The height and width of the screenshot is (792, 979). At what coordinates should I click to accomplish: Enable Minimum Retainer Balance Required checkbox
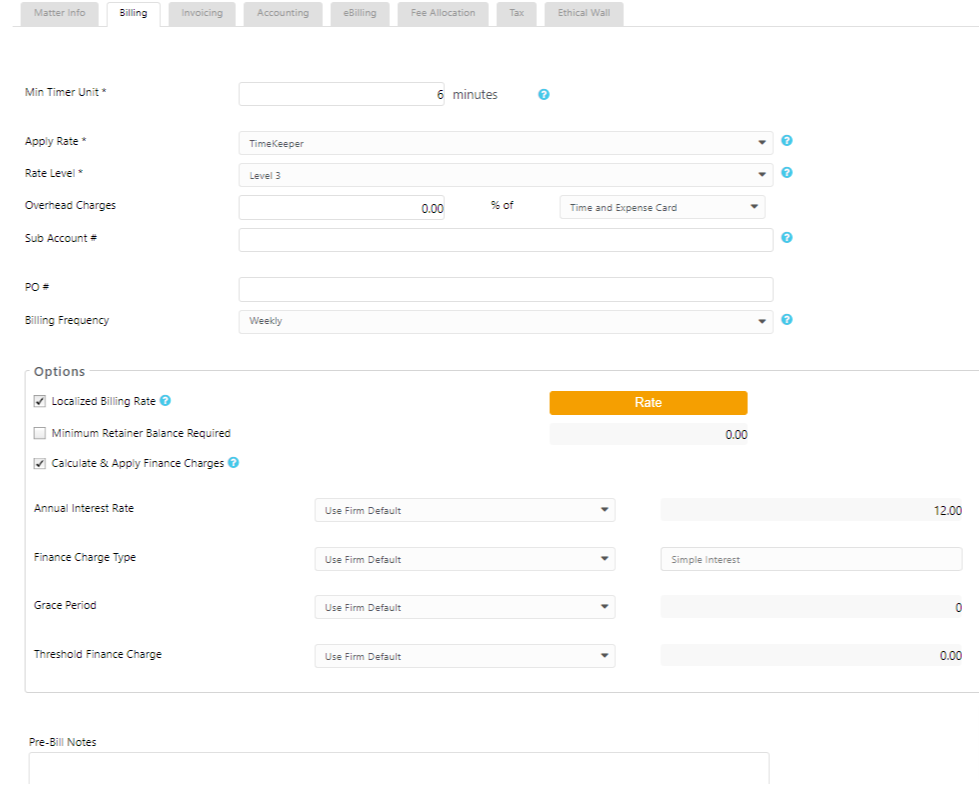click(40, 434)
